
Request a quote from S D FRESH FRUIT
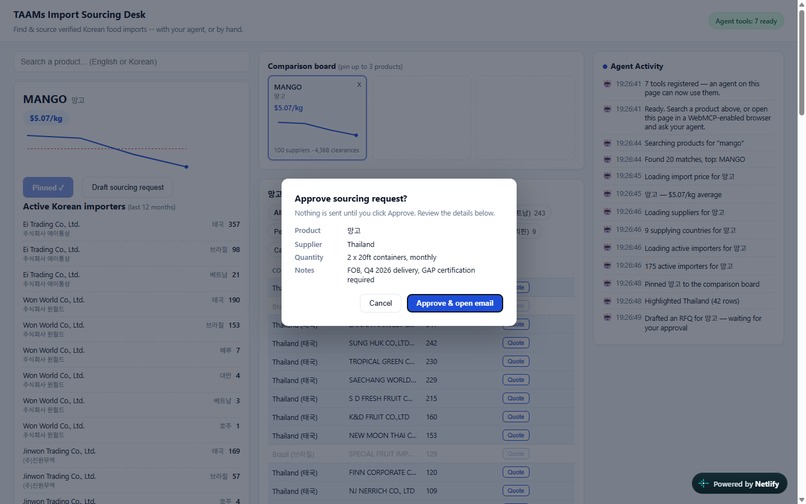pos(516,399)
